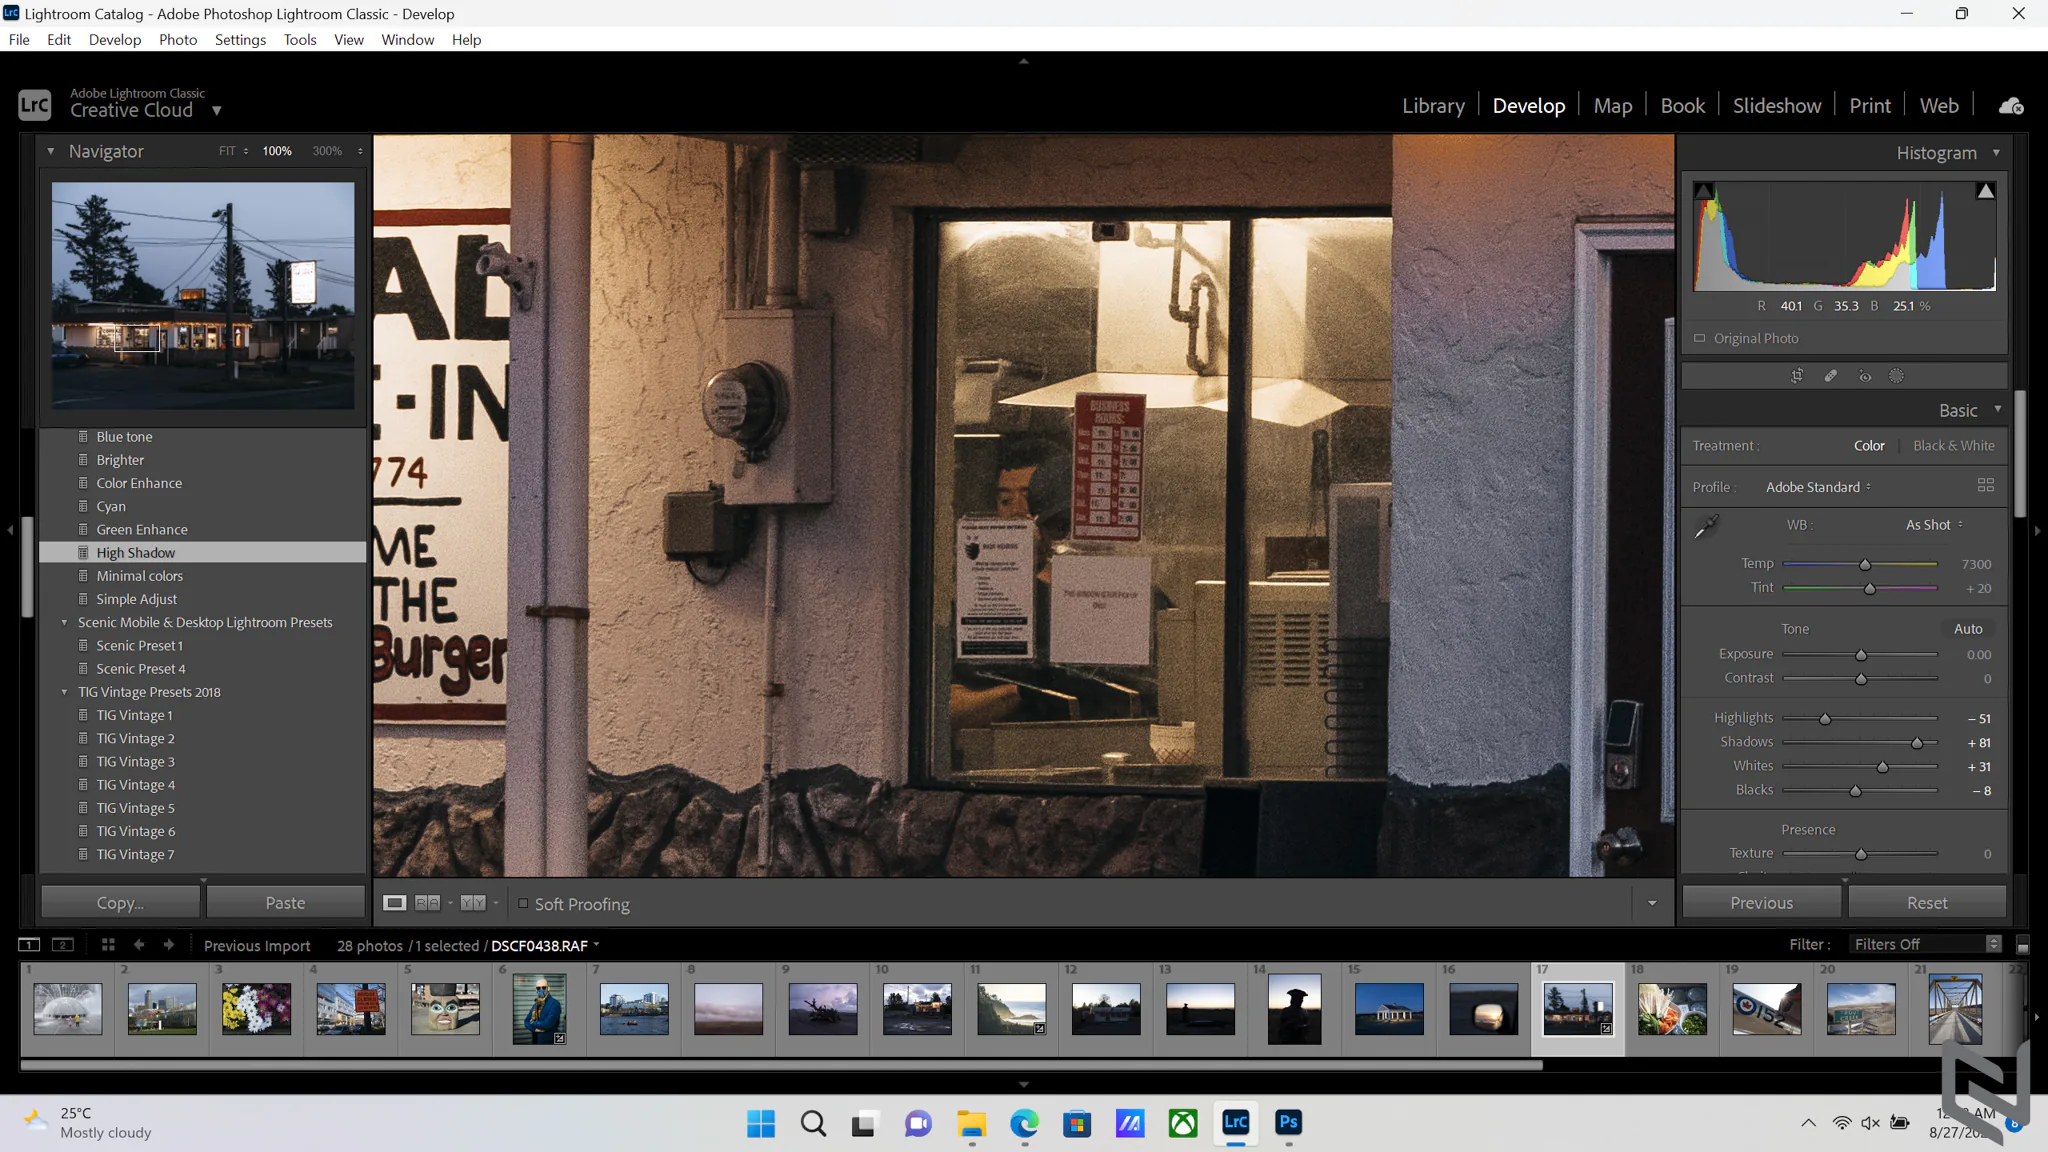Switch to the Library module

pos(1433,106)
